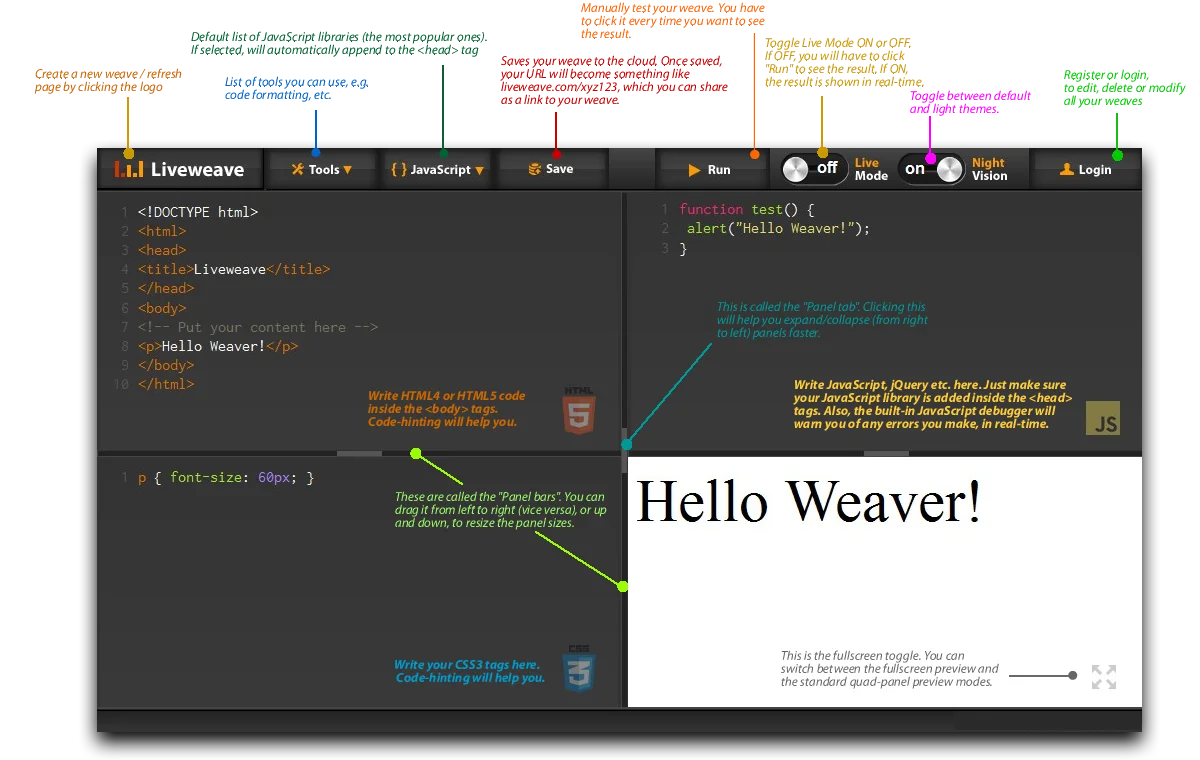The image size is (1200, 760).
Task: Click the Night Vision label text
Action: (990, 169)
